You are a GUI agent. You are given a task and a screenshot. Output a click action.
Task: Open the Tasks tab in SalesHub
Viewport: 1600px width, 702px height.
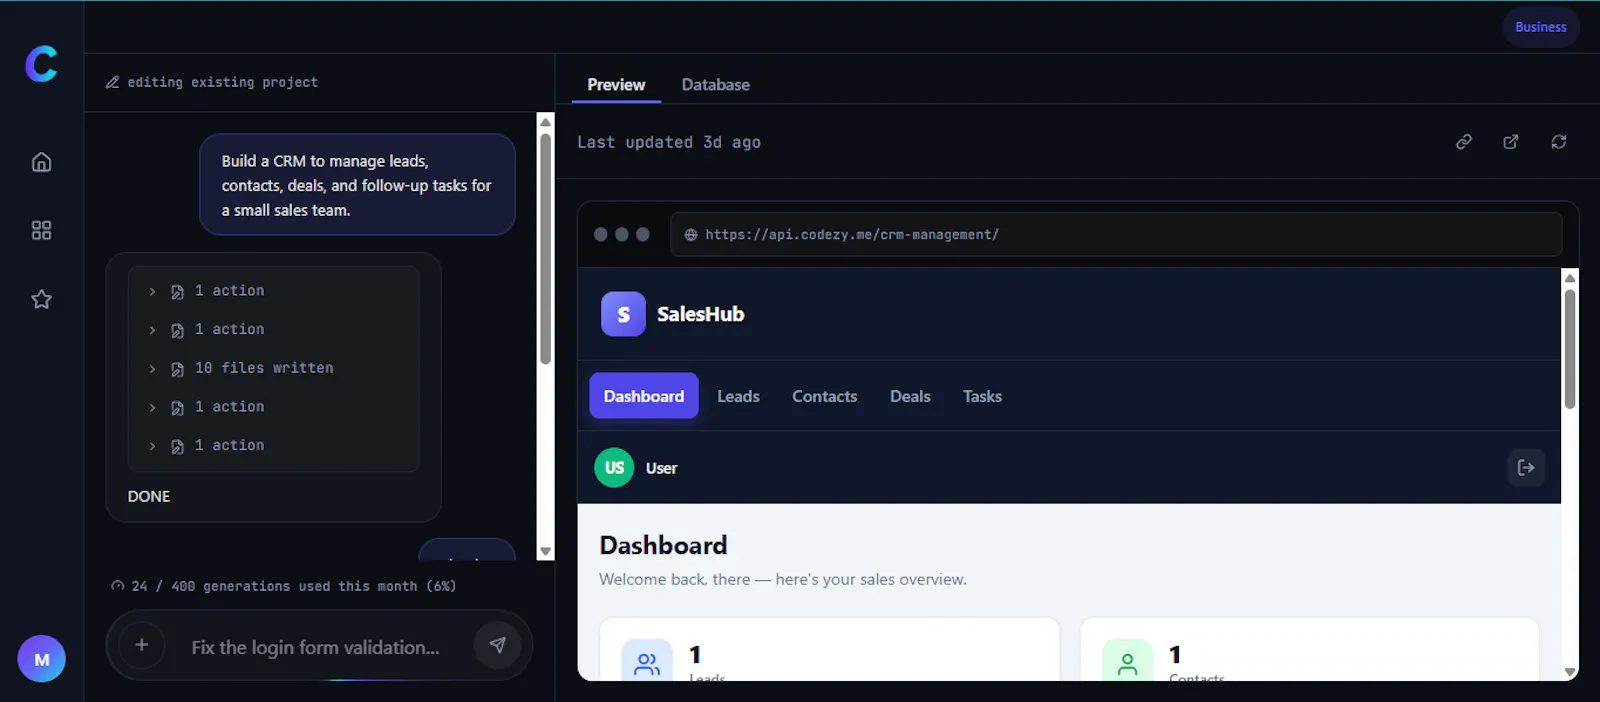982,396
